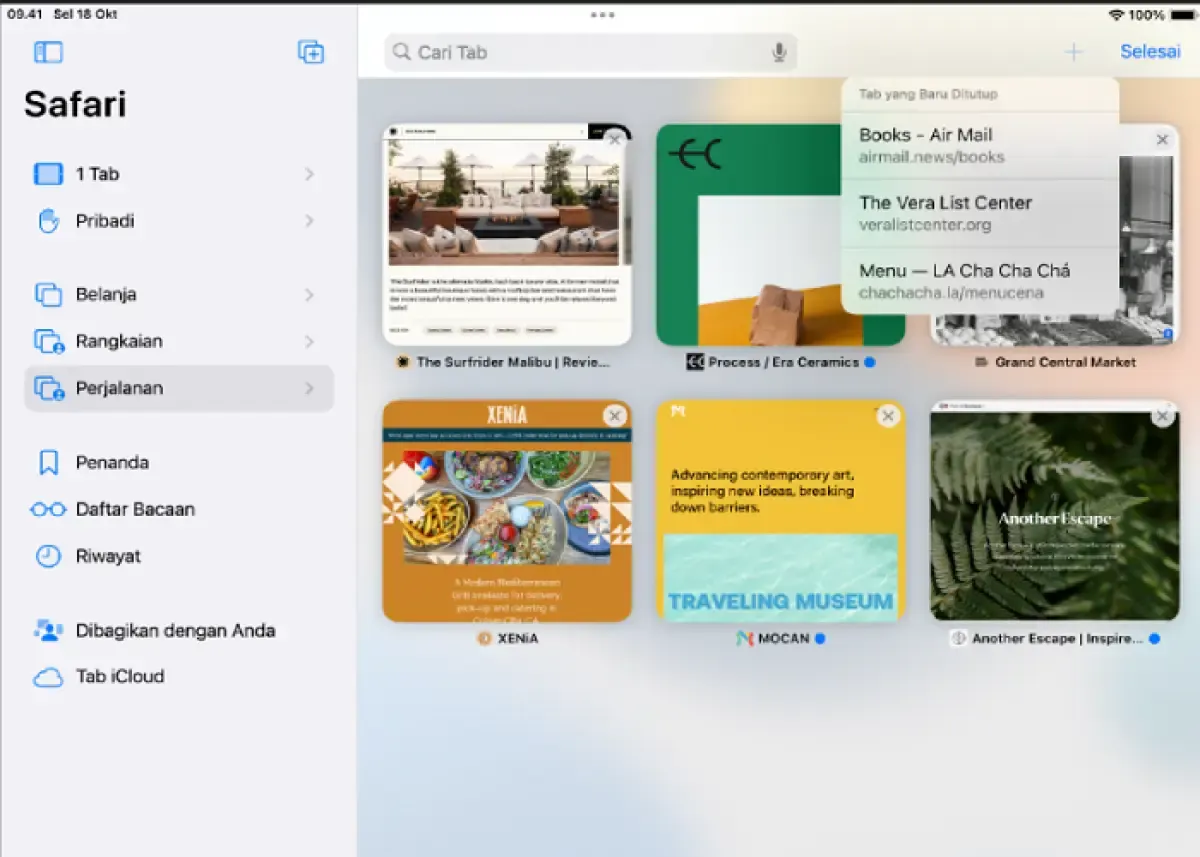Hide the Safari sidebar with sidebar icon
Image resolution: width=1200 pixels, height=857 pixels.
(x=48, y=52)
